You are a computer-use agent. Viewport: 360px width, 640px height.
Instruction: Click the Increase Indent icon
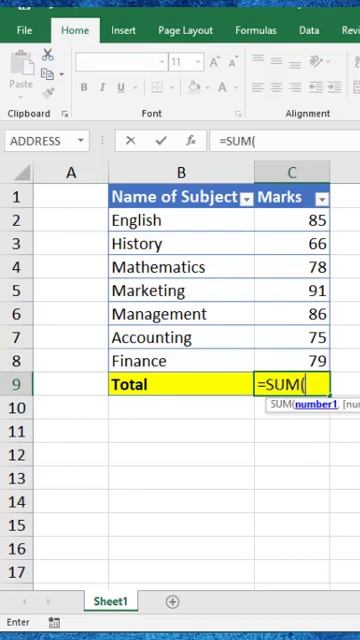tap(335, 87)
